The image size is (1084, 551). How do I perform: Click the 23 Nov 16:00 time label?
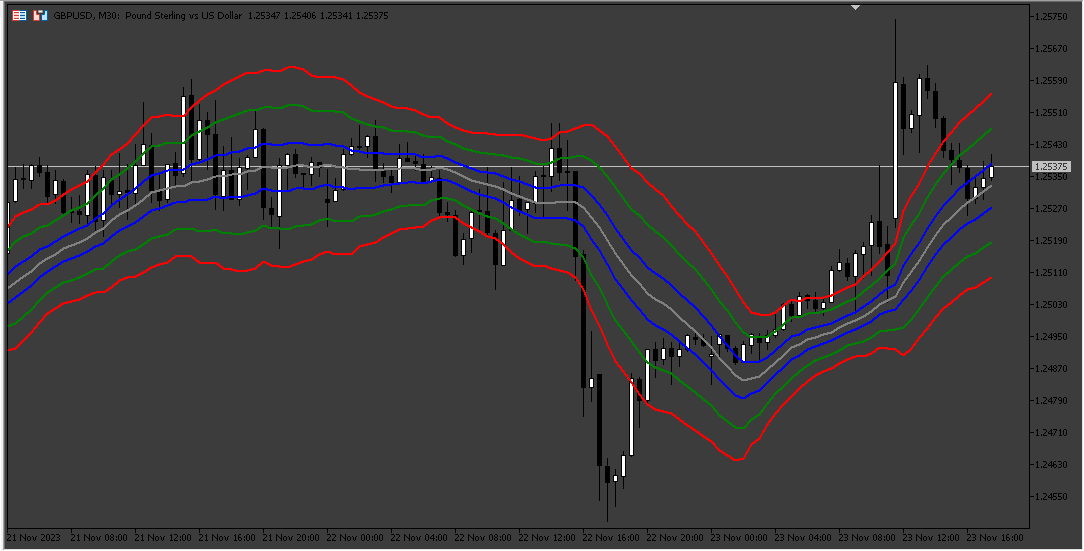tap(994, 538)
